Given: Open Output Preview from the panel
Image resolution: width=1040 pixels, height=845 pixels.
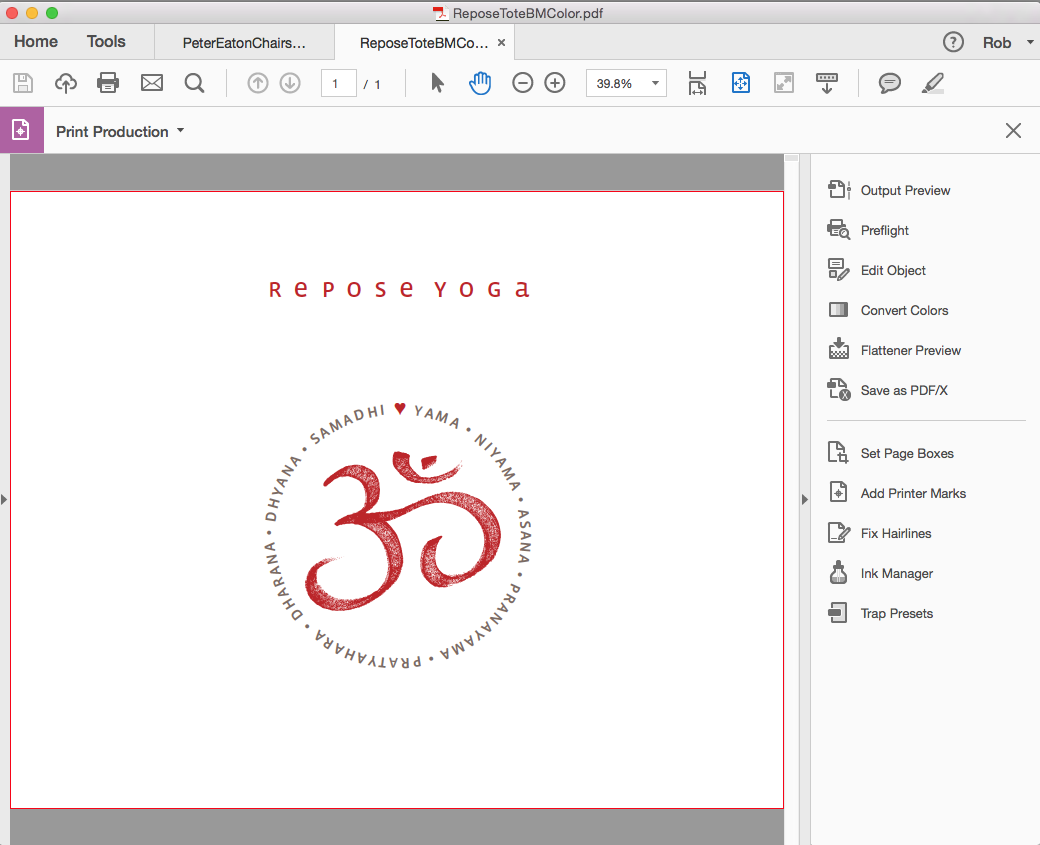Looking at the screenshot, I should [905, 190].
